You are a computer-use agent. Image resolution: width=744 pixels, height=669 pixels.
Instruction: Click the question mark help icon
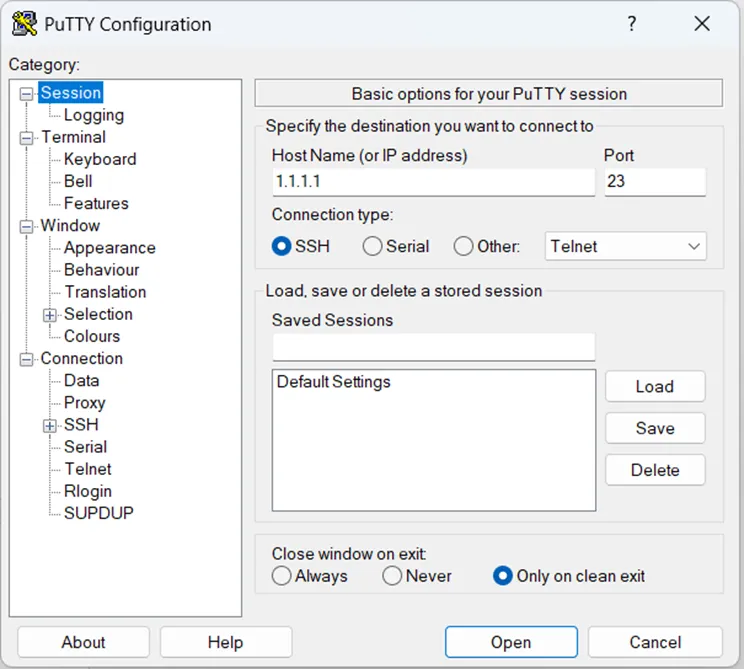click(x=632, y=23)
